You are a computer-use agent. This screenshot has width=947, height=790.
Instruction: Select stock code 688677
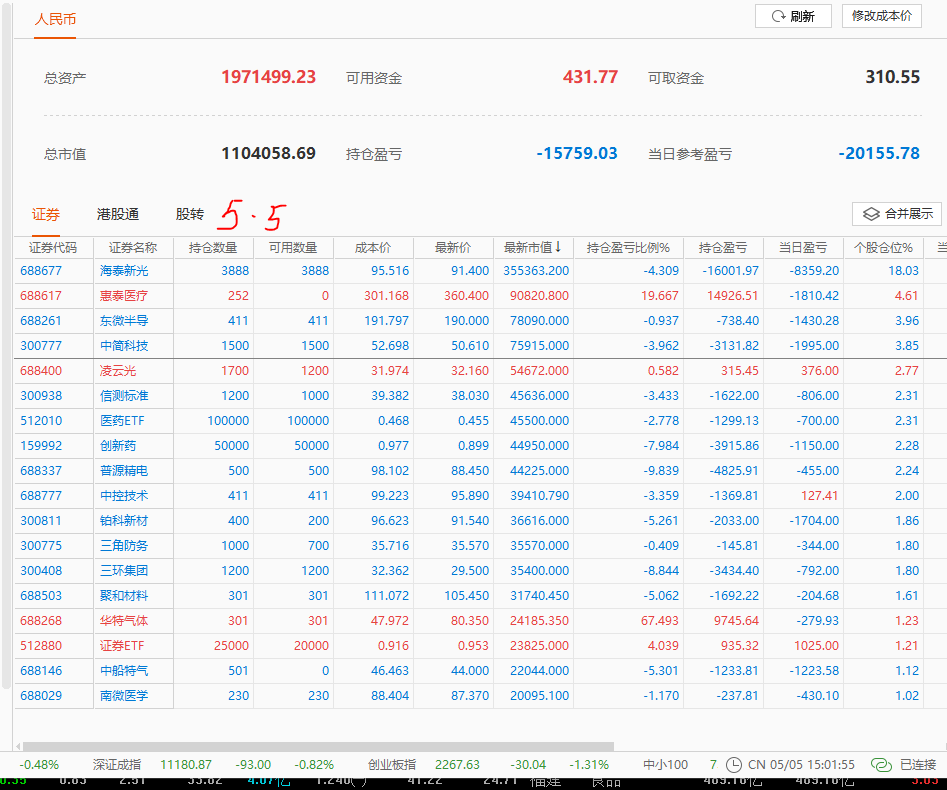[41, 271]
